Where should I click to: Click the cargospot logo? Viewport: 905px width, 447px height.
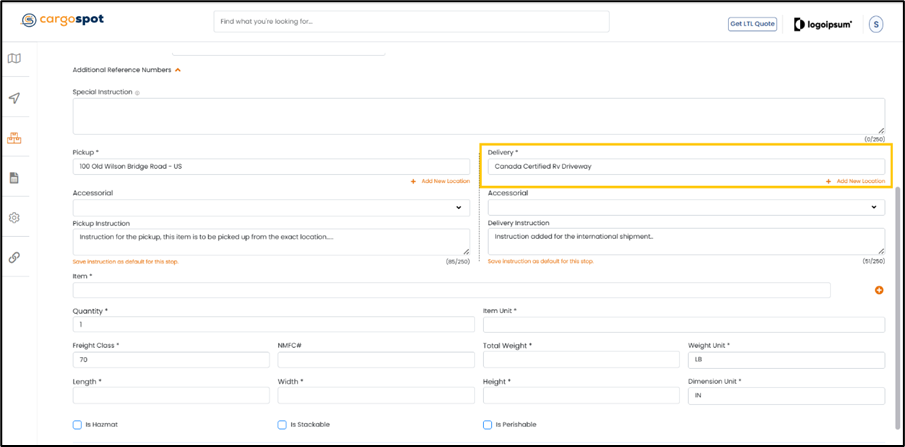point(62,20)
